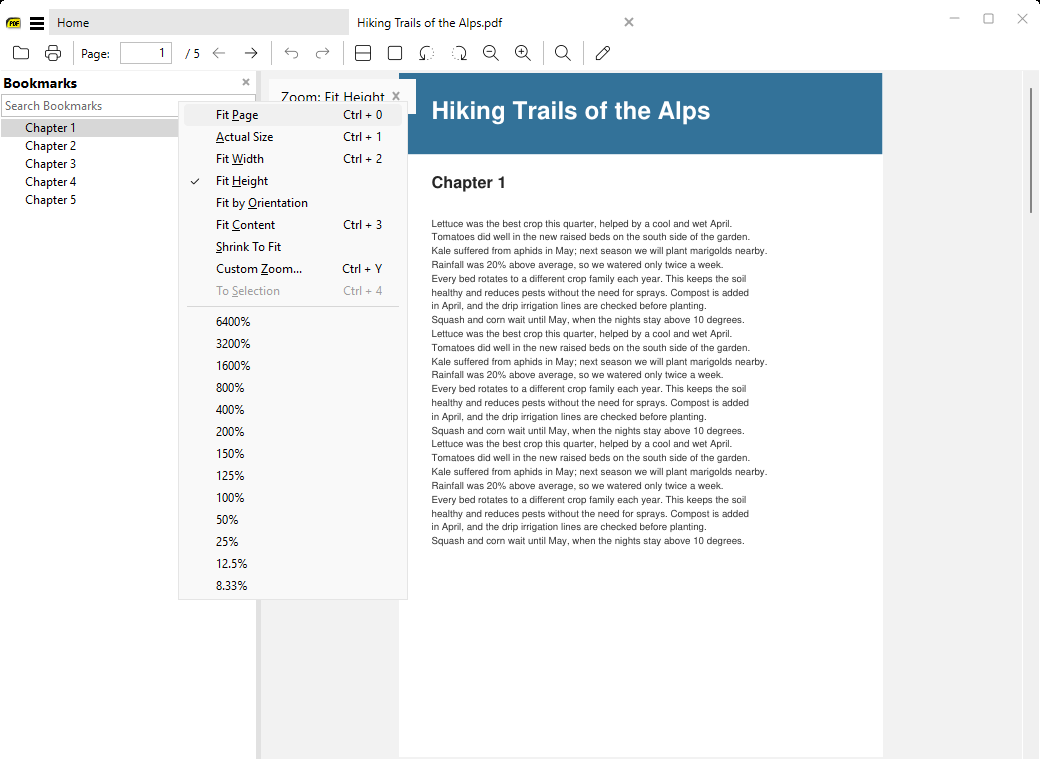Set zoom to 150%
Image resolution: width=1040 pixels, height=760 pixels.
coord(292,454)
